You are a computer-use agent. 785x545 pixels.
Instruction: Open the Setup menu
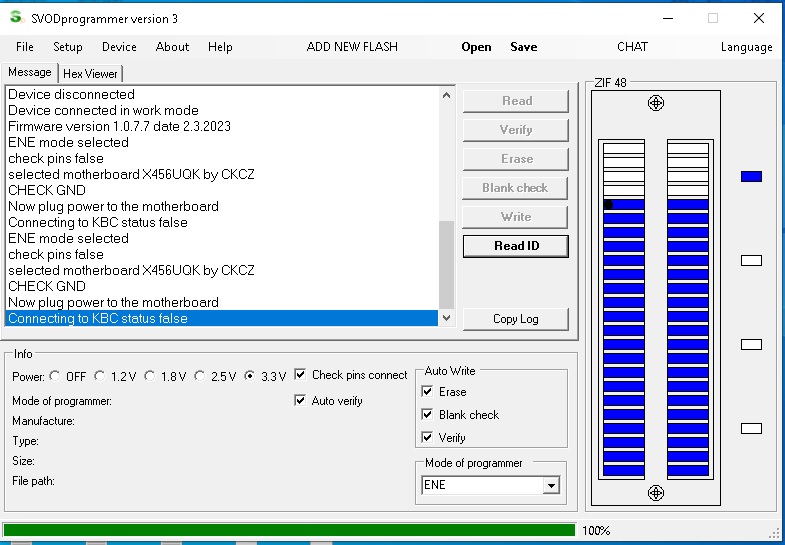point(68,47)
